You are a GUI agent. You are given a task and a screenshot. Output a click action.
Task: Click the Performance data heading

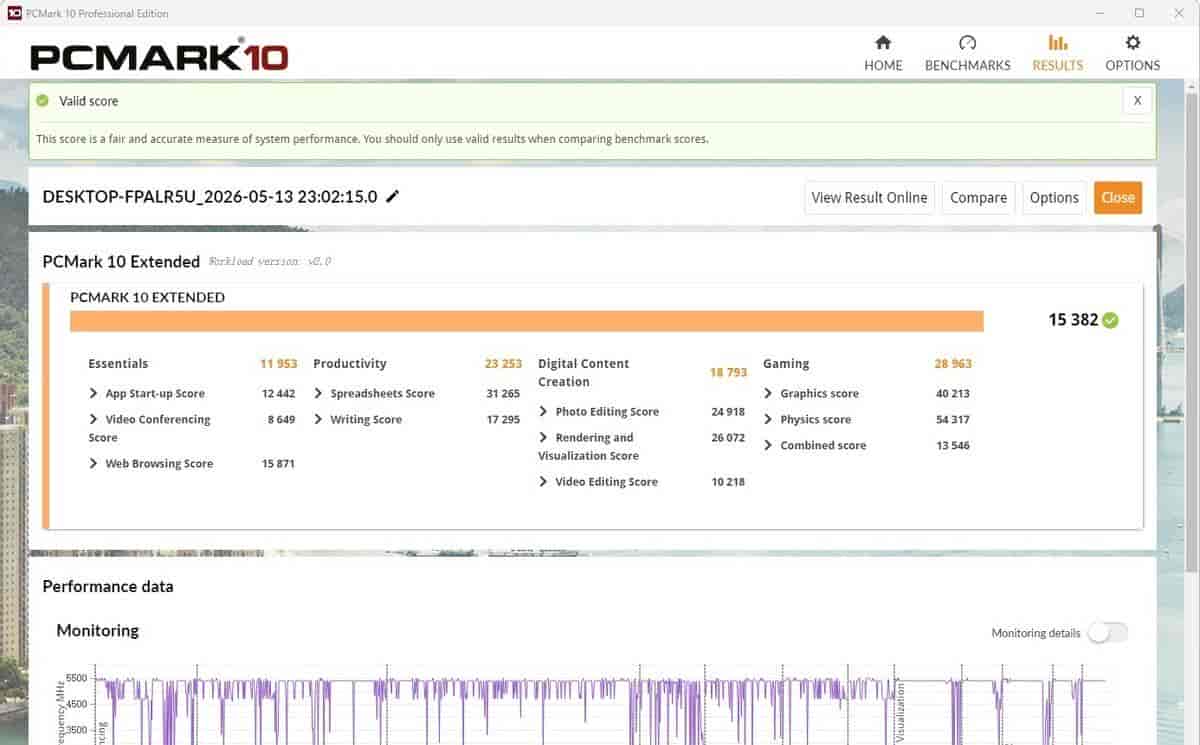[x=108, y=587]
